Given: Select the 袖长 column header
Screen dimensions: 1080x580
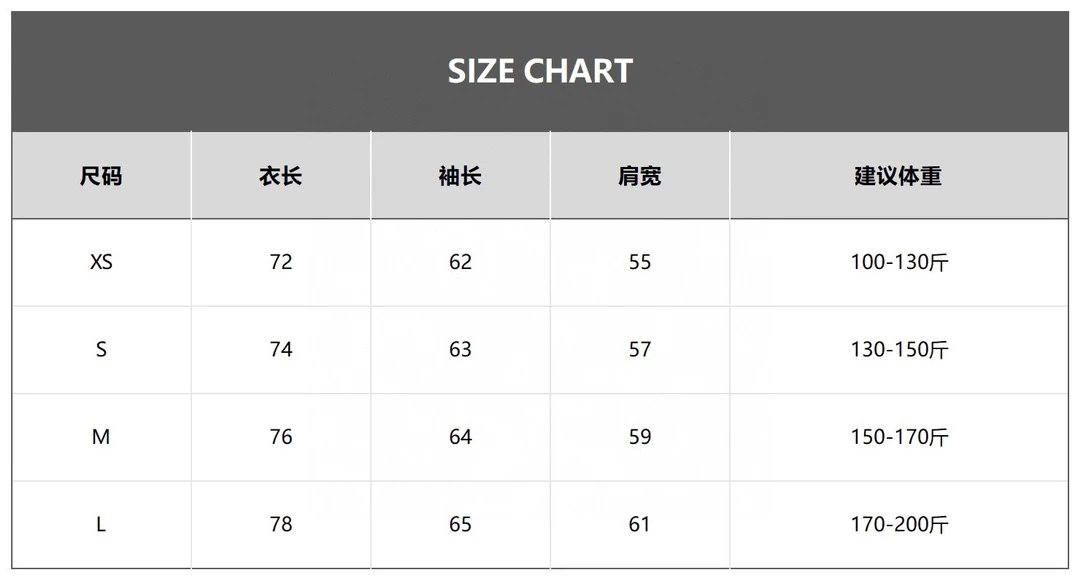Looking at the screenshot, I should point(460,176).
